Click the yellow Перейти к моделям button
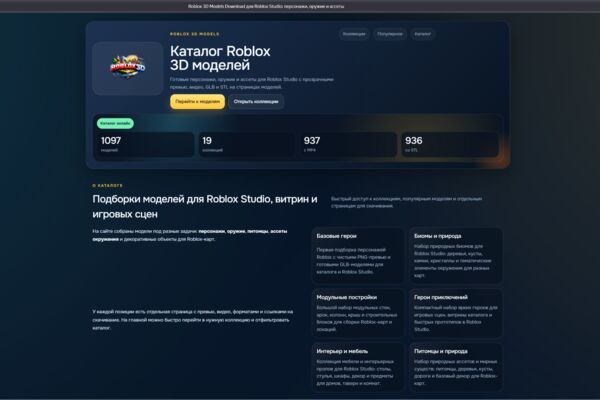The height and width of the screenshot is (400, 600). [197, 102]
